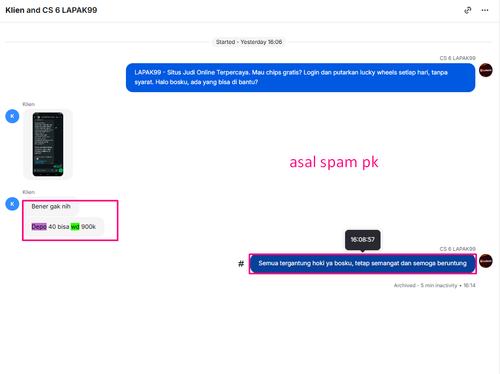
Task: Click the copy conversation link icon
Action: [468, 10]
